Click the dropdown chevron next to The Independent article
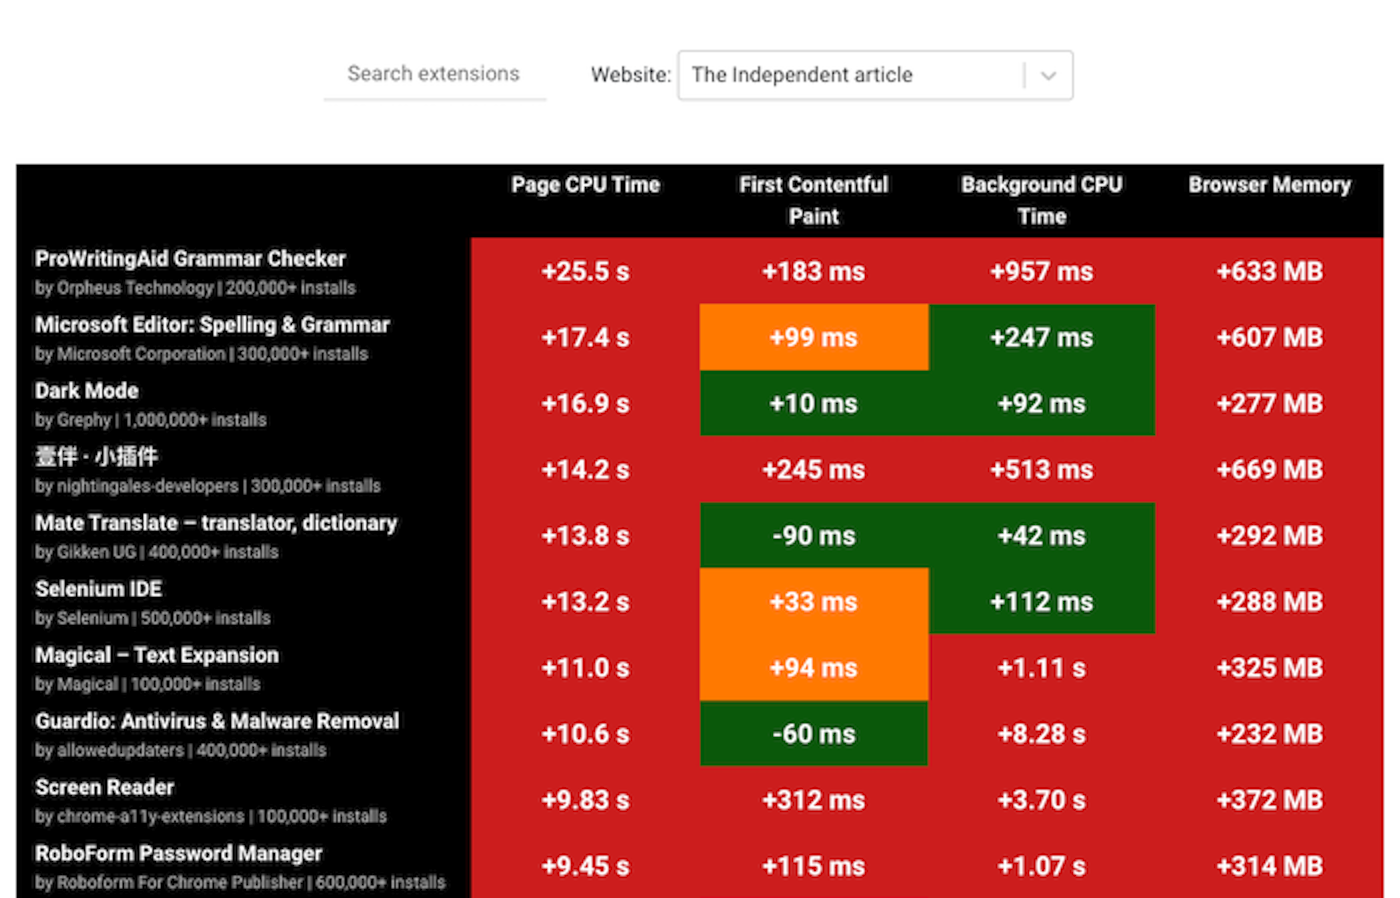The image size is (1400, 898). 1049,75
